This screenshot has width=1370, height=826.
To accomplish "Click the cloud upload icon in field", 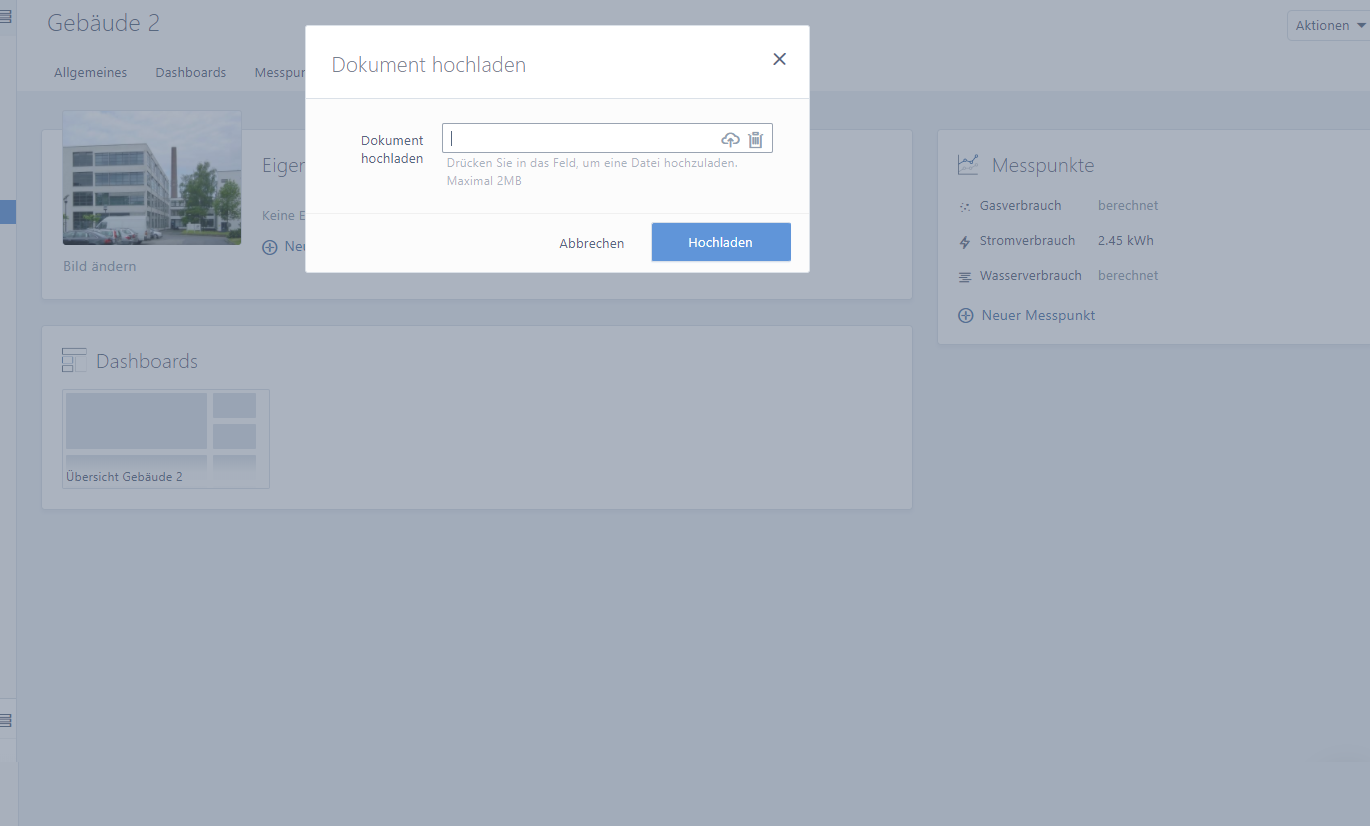I will [730, 140].
